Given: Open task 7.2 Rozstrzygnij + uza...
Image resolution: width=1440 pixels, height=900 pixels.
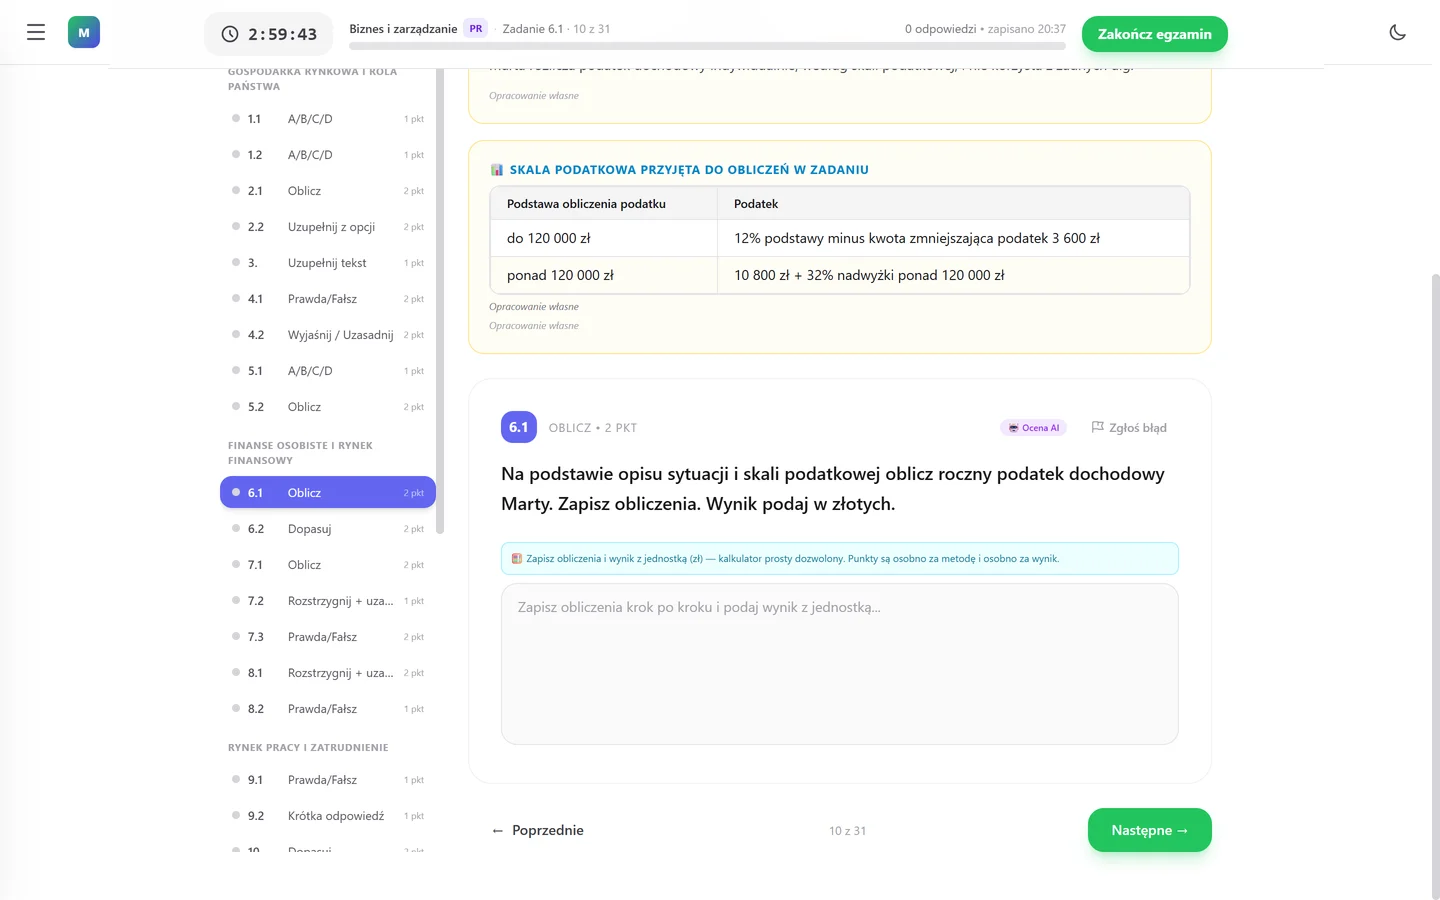Looking at the screenshot, I should [328, 601].
